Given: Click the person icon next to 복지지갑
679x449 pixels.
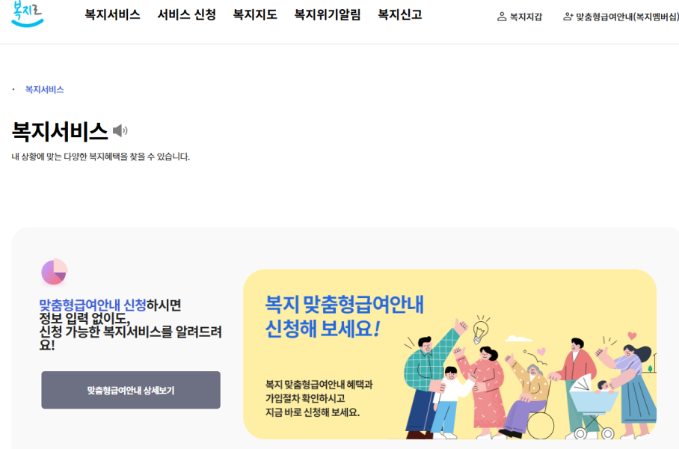Looking at the screenshot, I should [x=501, y=17].
